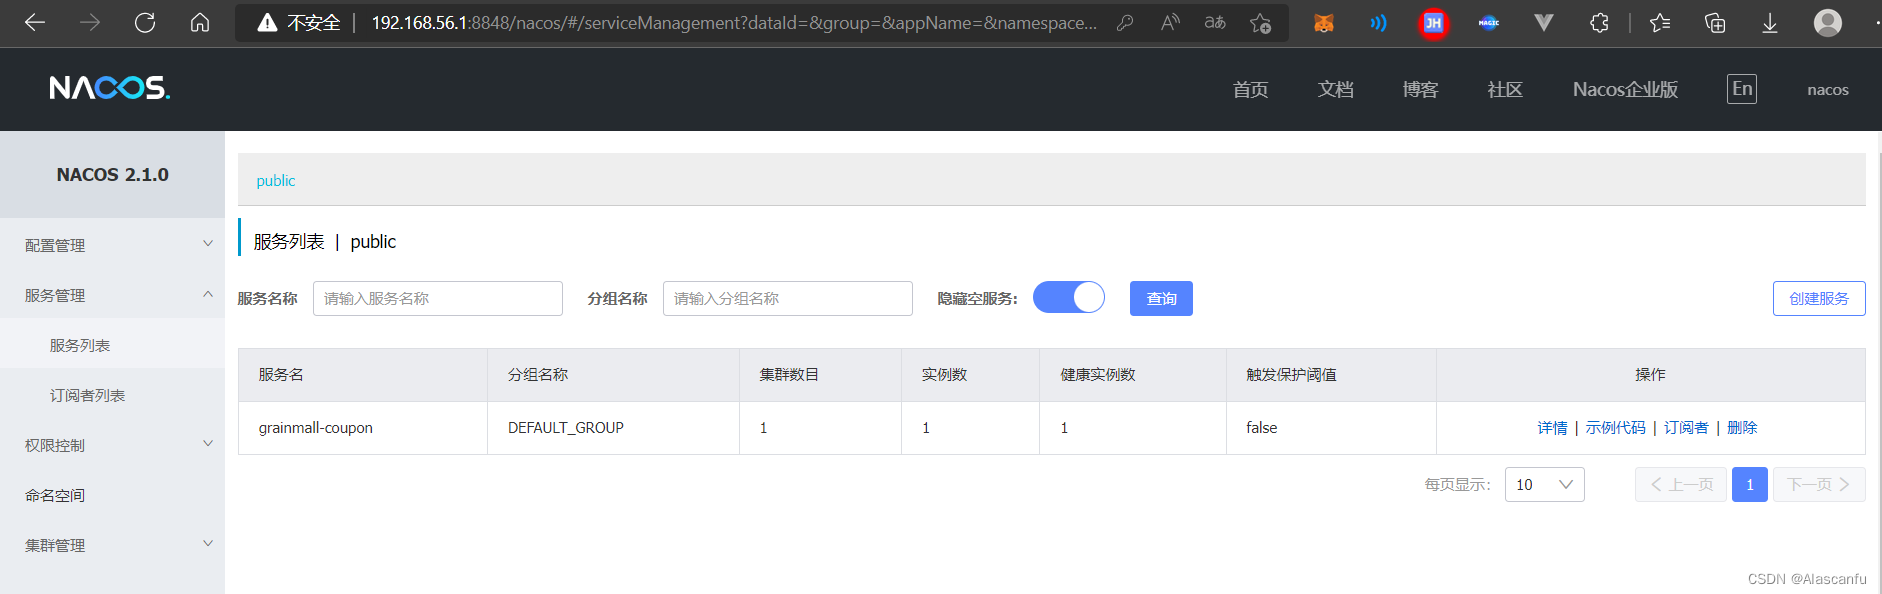This screenshot has height=594, width=1882.
Task: Activate the read aloud icon
Action: pyautogui.click(x=1170, y=22)
